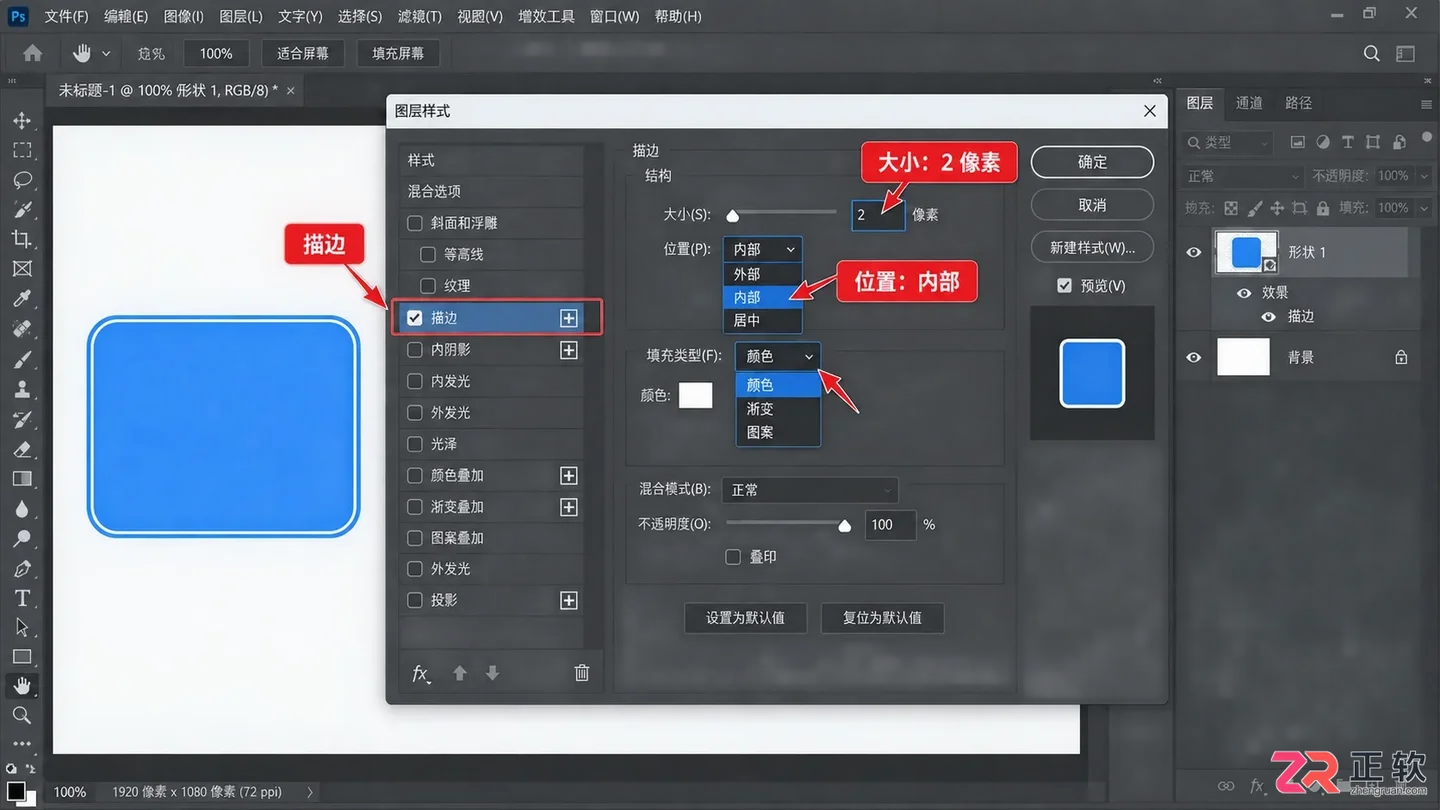Image resolution: width=1440 pixels, height=810 pixels.
Task: Click the trash icon in Layer Style dialog
Action: click(x=582, y=673)
